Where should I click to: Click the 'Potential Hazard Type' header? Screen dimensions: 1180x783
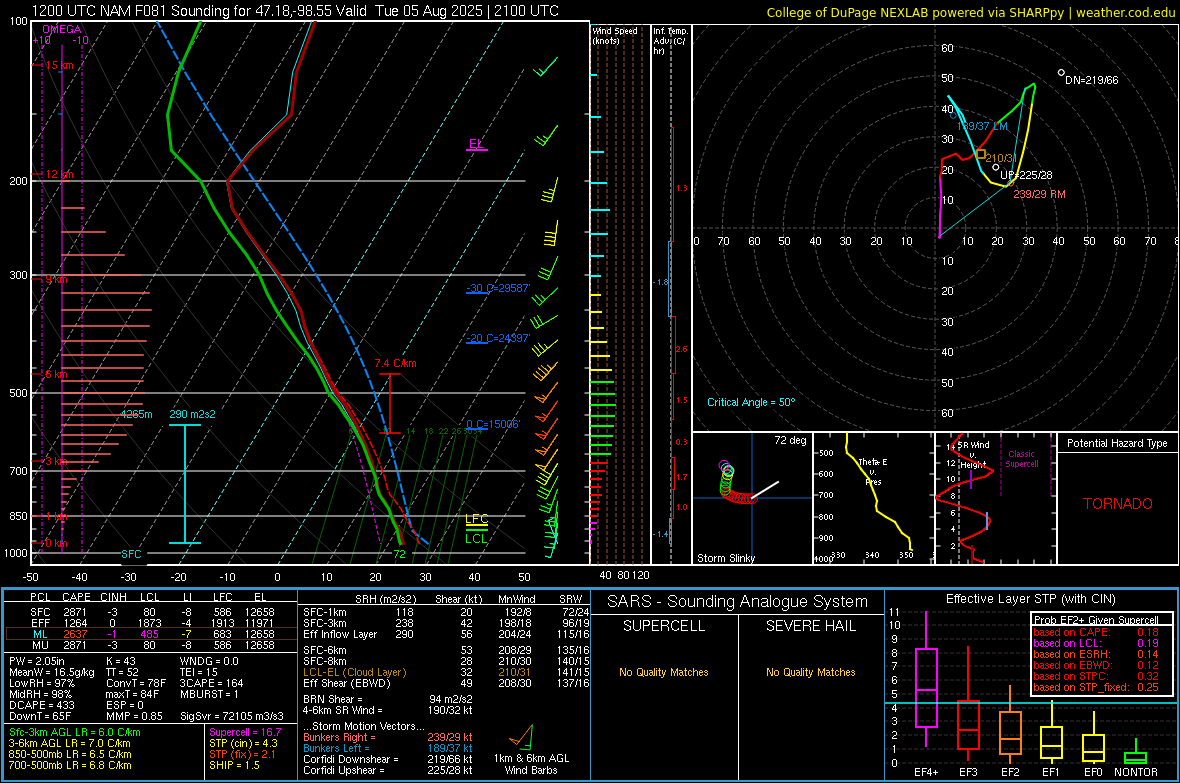(x=1118, y=443)
